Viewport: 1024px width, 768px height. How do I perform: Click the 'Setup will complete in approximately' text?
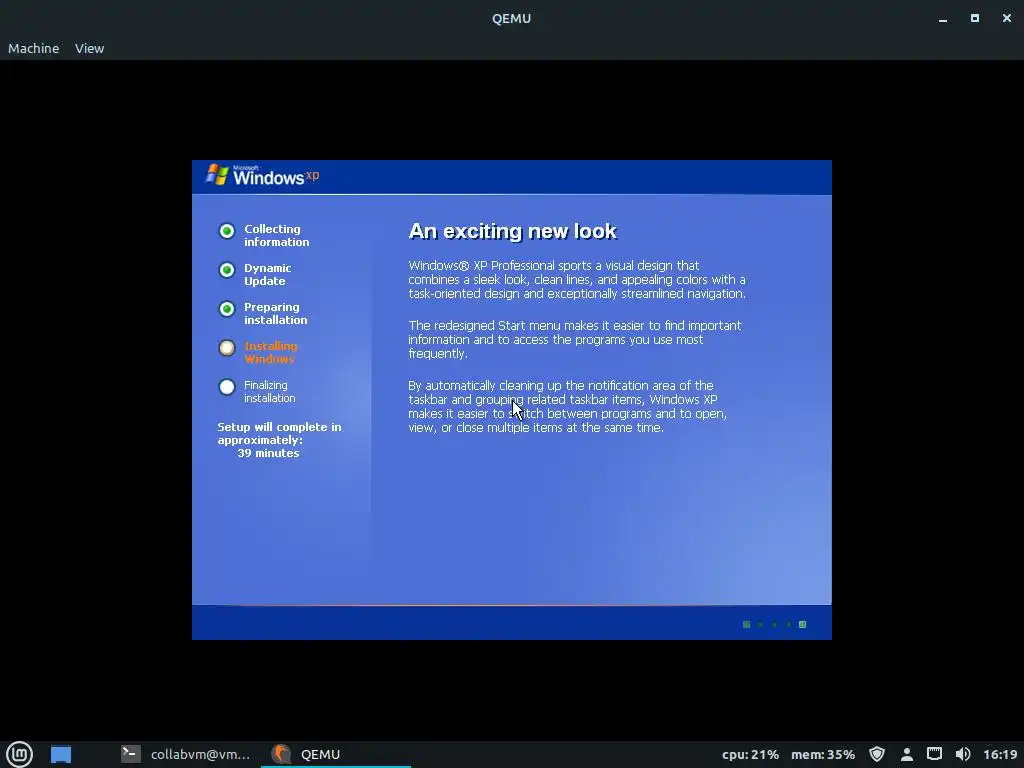point(280,434)
